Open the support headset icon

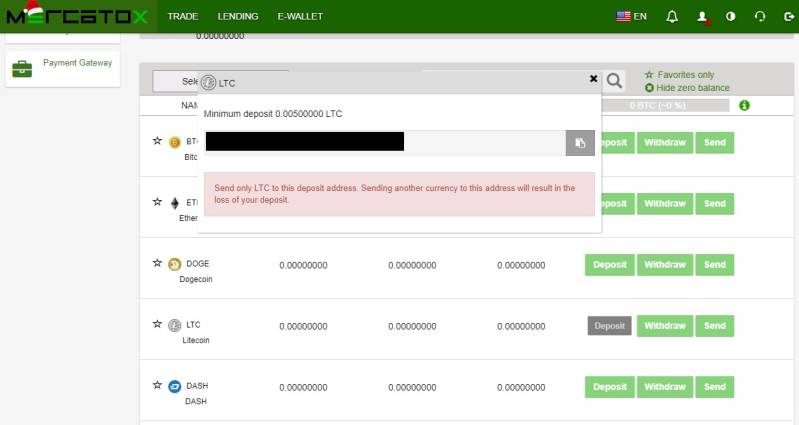coord(760,17)
